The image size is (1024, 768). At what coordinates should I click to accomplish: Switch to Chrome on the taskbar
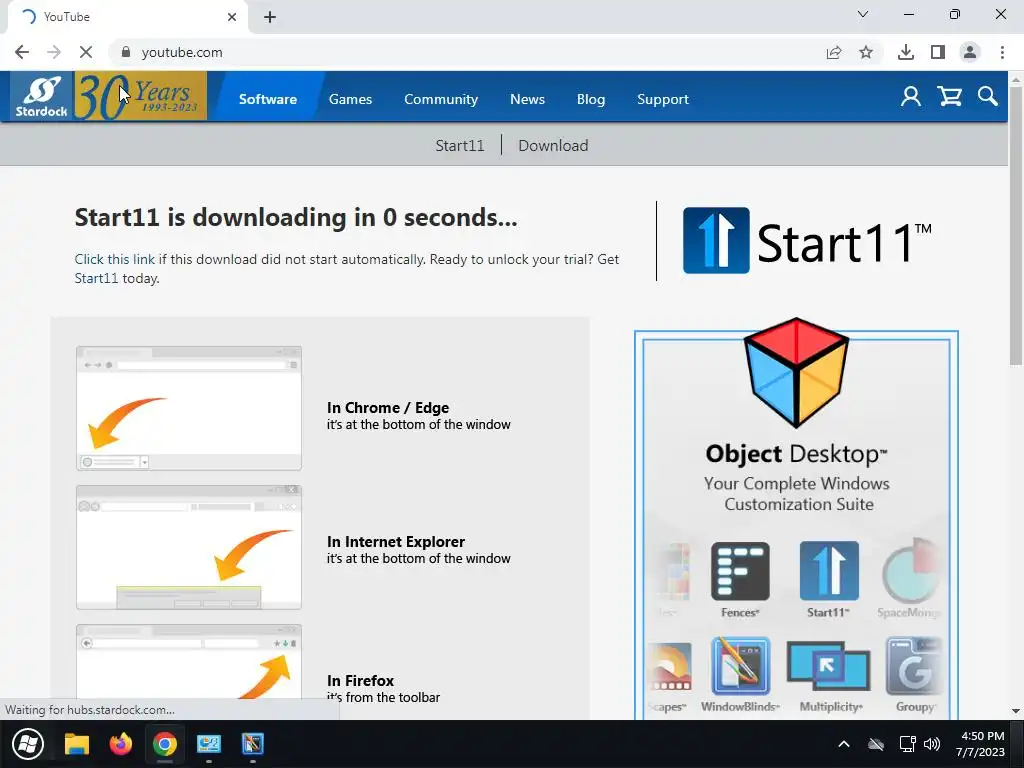(x=165, y=744)
